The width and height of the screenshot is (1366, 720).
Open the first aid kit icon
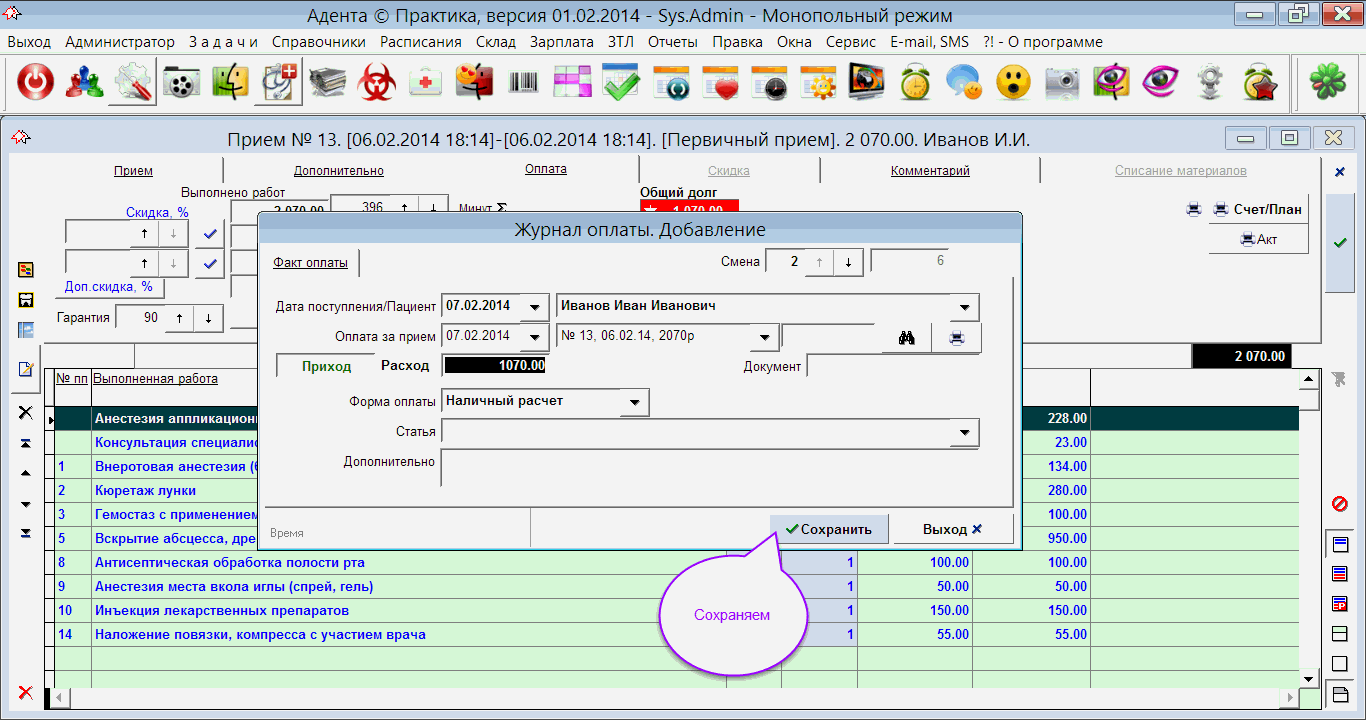tap(426, 84)
